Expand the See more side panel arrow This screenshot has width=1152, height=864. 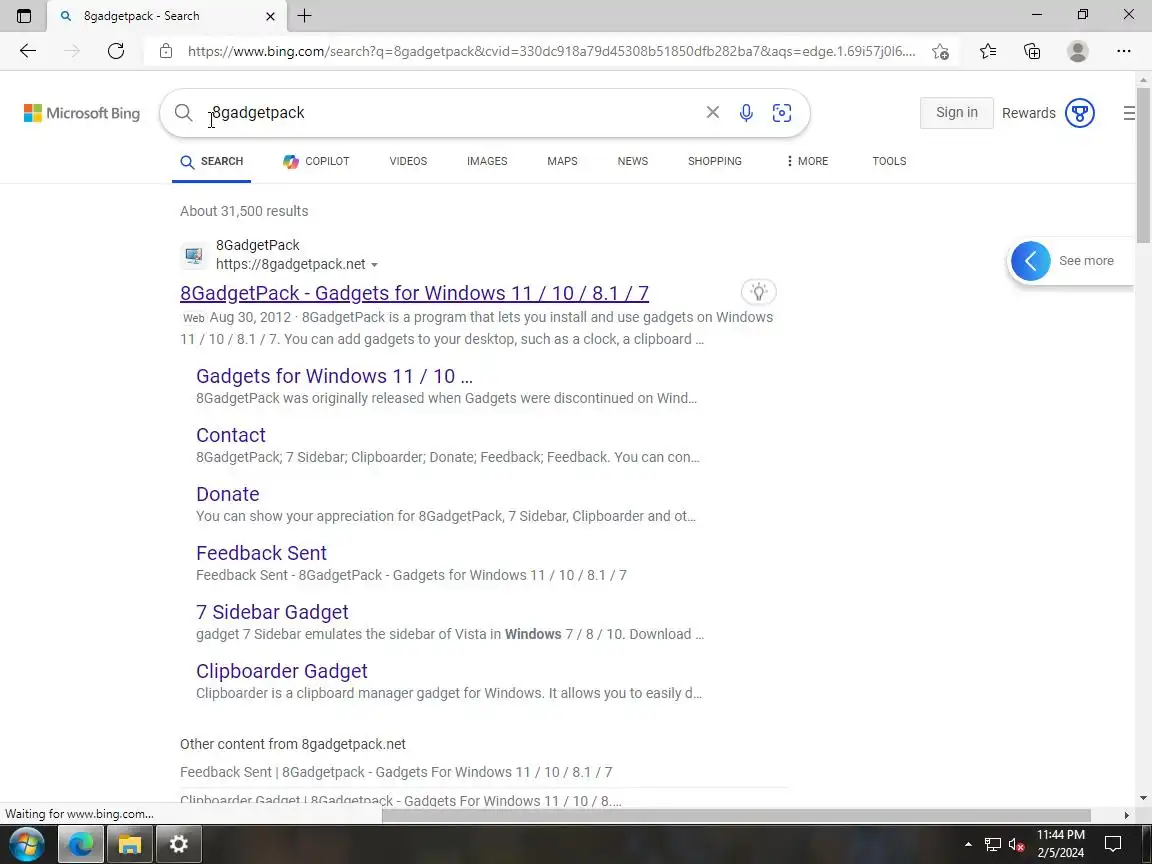1031,261
